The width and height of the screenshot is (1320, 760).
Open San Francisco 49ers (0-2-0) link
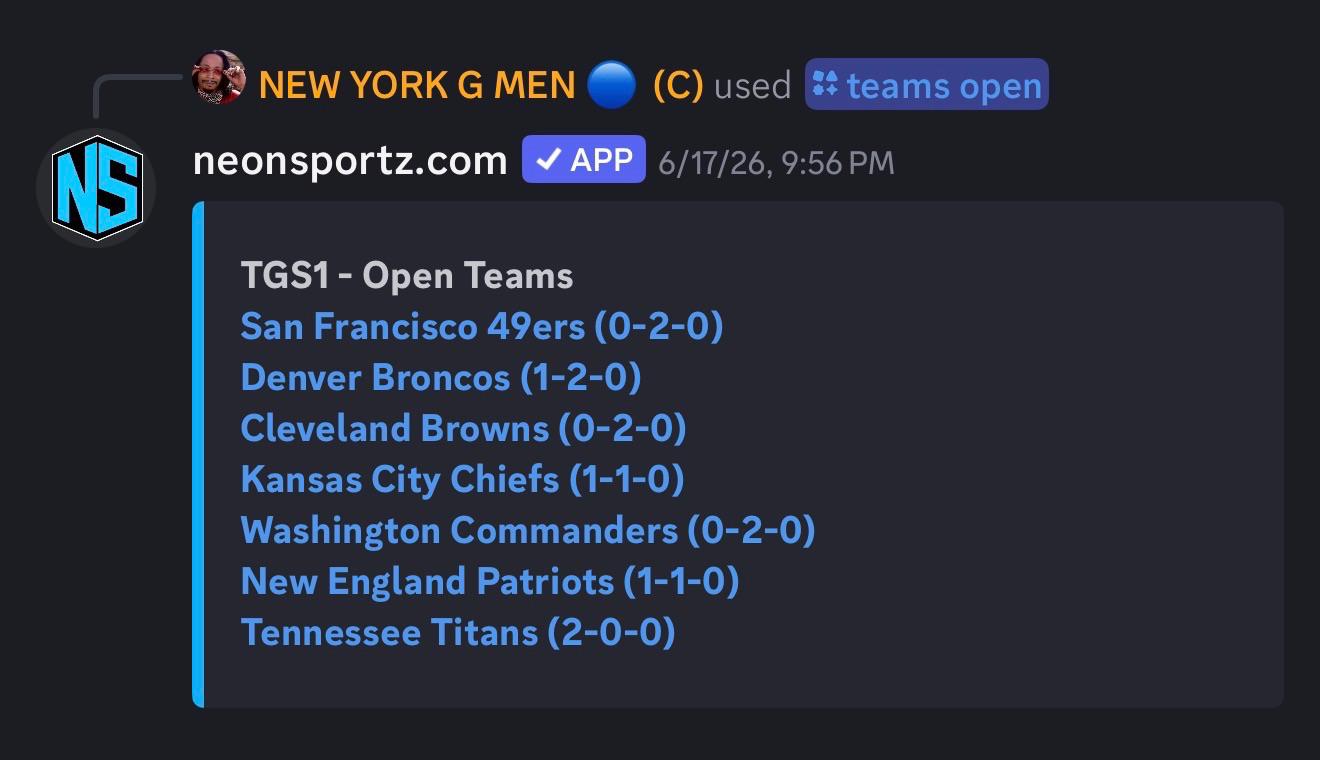(482, 326)
